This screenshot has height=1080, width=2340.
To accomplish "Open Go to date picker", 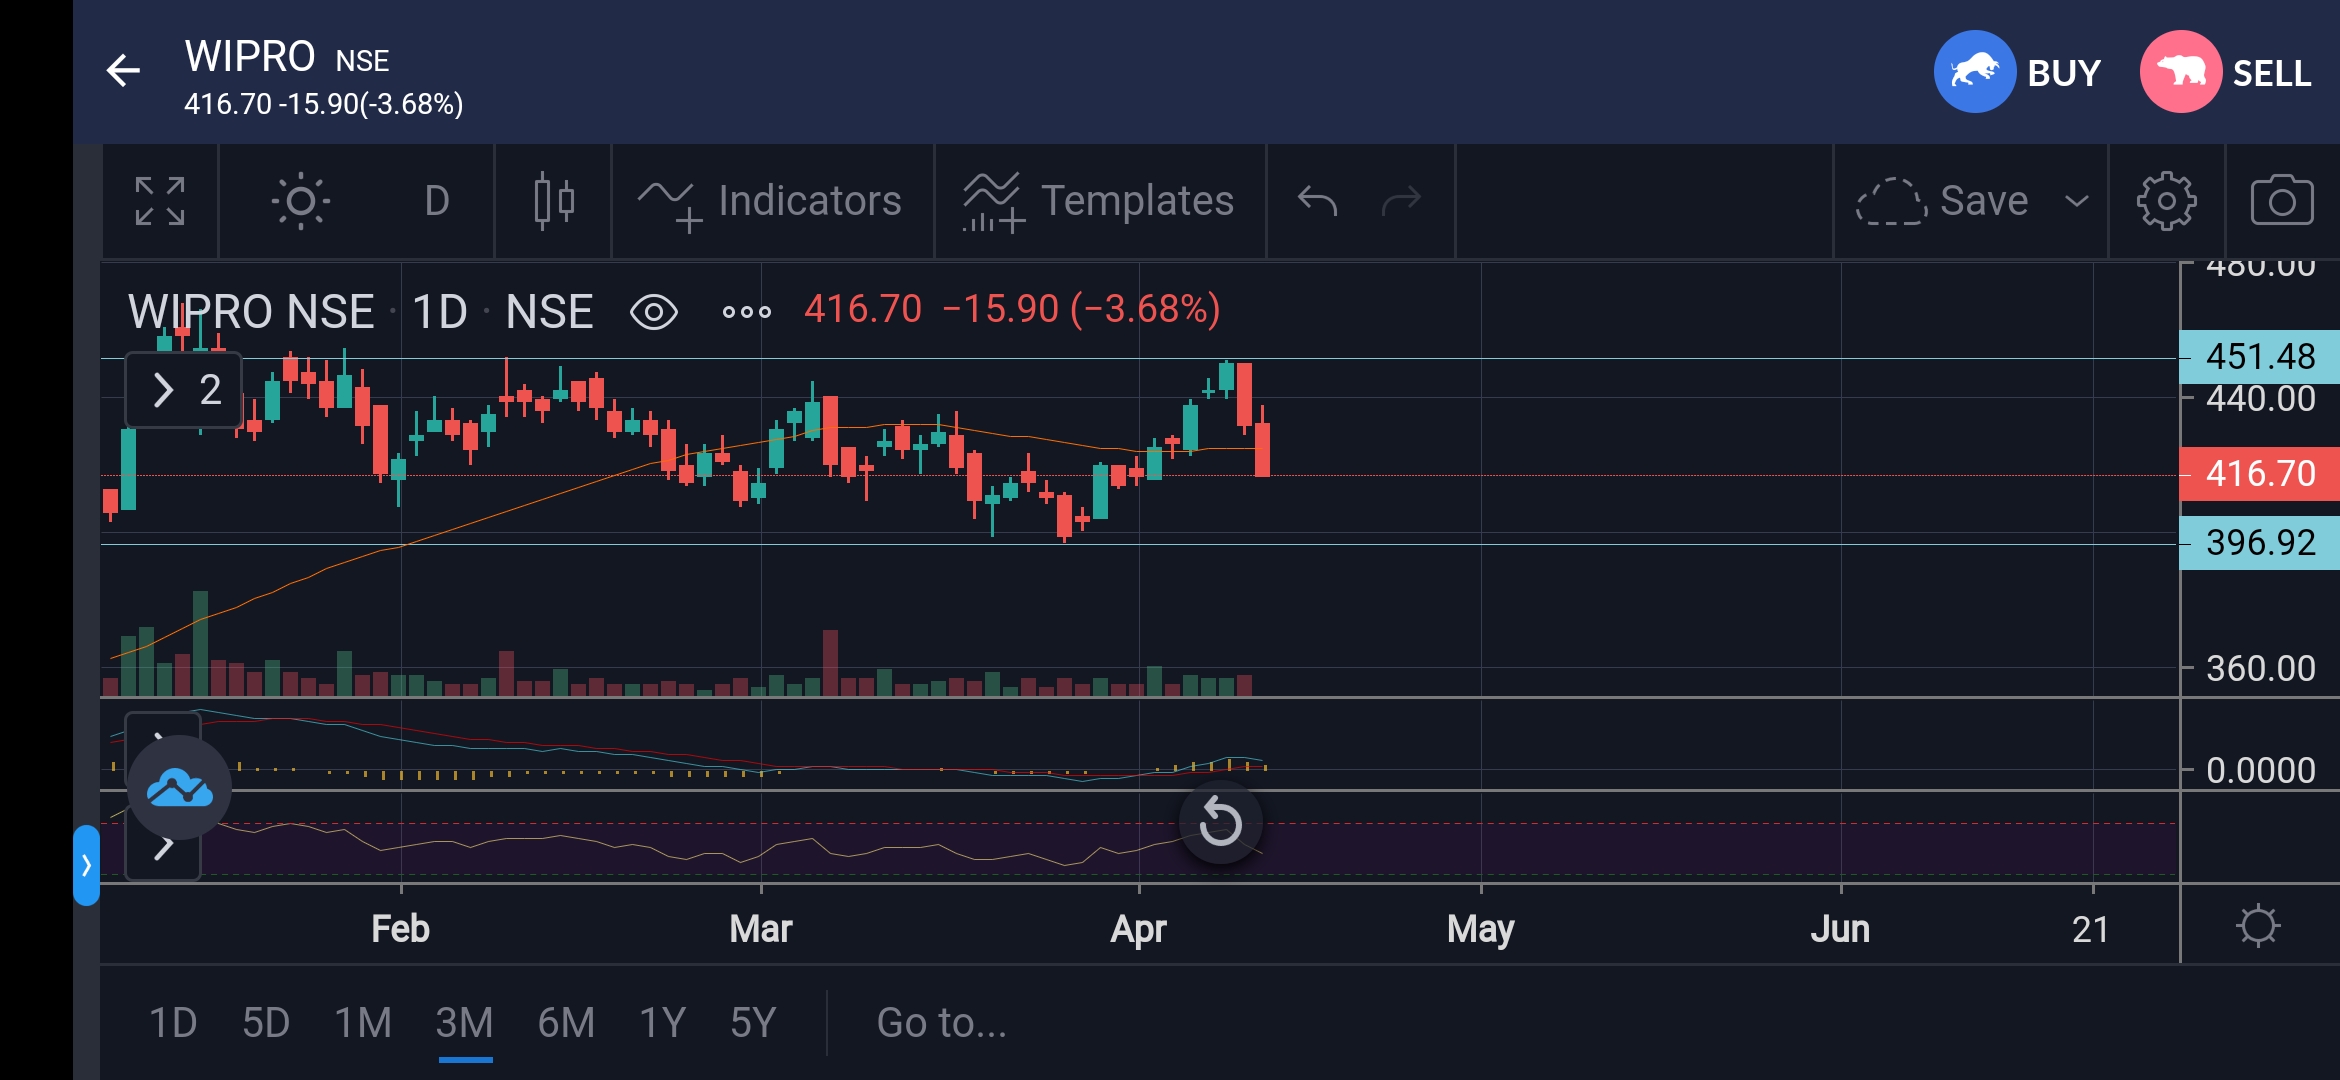I will pos(941,1023).
